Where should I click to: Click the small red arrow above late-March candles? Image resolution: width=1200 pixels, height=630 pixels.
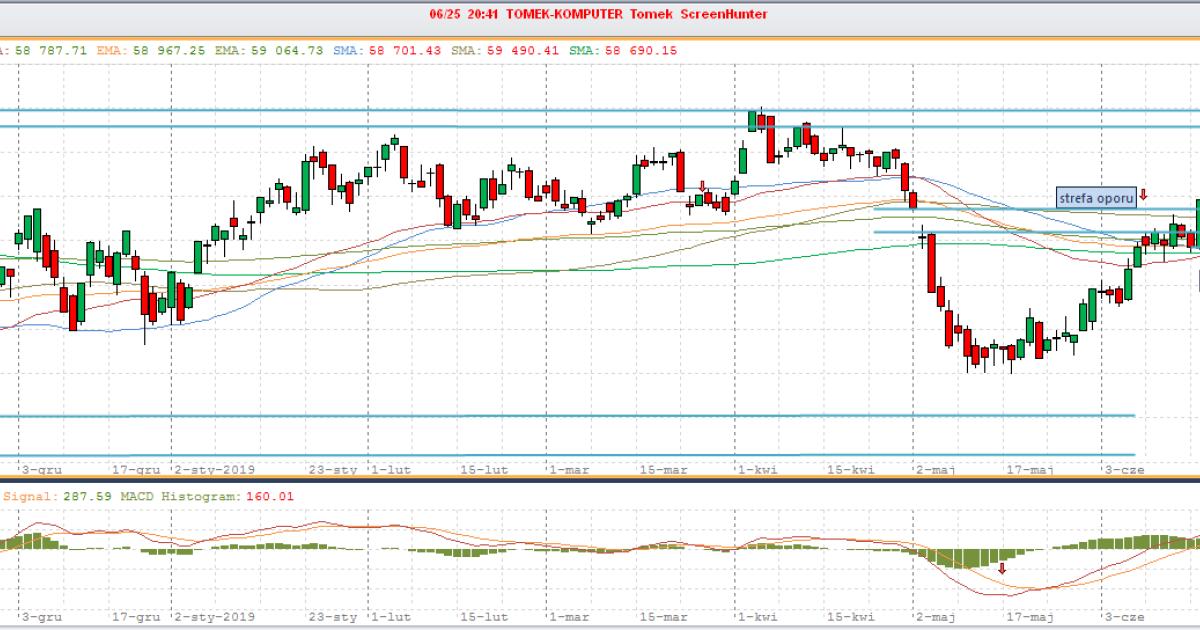tap(703, 186)
